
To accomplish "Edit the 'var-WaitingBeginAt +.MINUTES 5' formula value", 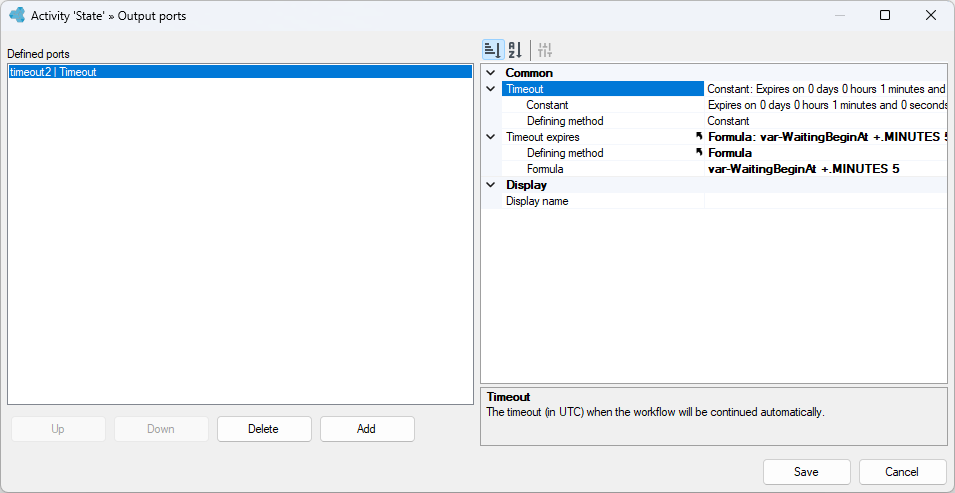I will click(803, 169).
